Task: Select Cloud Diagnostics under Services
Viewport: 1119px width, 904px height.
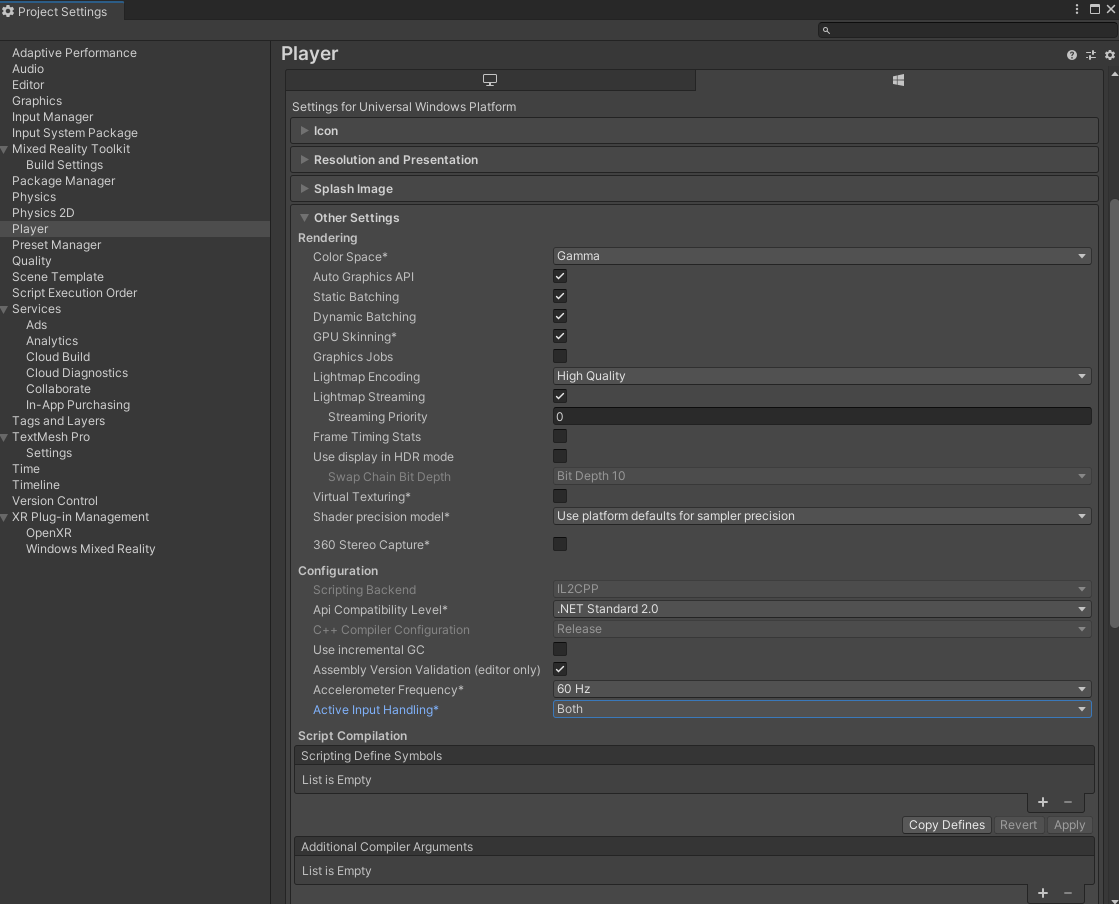Action: pyautogui.click(x=77, y=373)
